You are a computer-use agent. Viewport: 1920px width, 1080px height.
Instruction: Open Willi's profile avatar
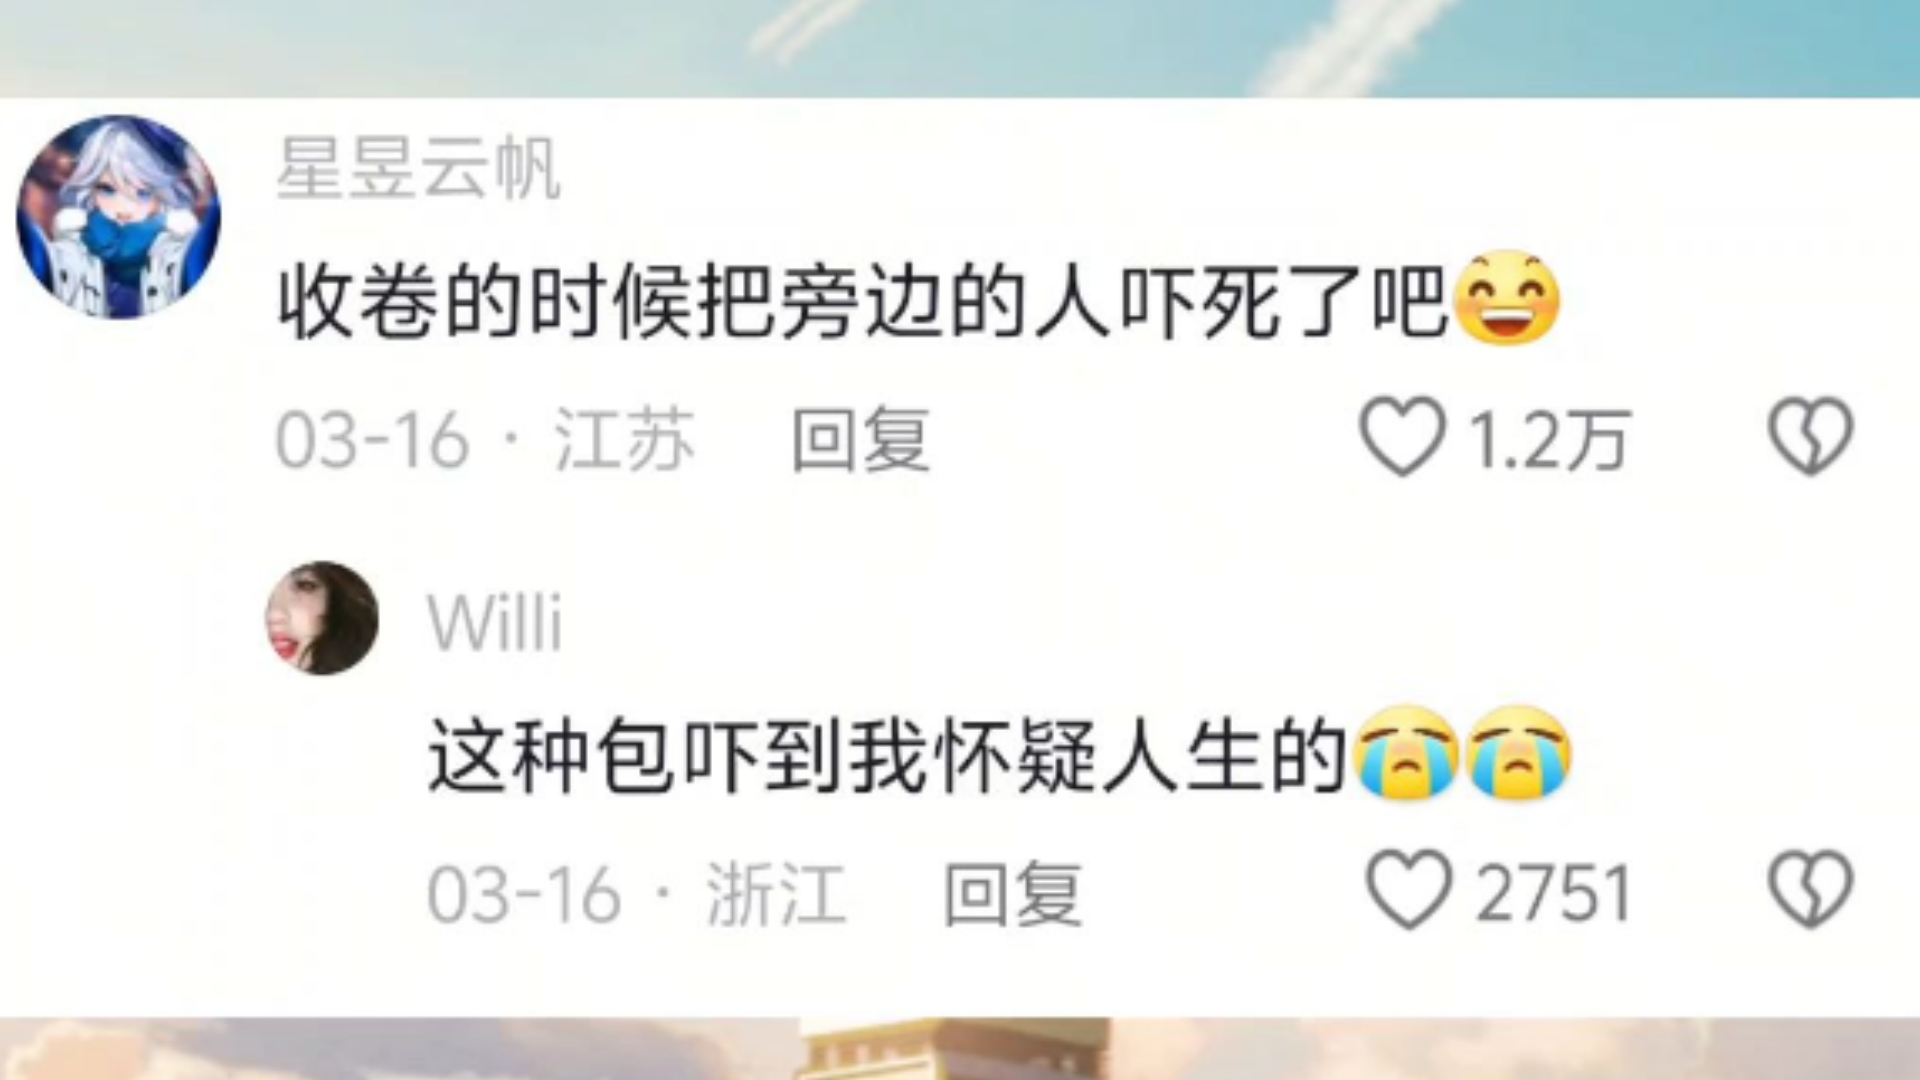322,618
